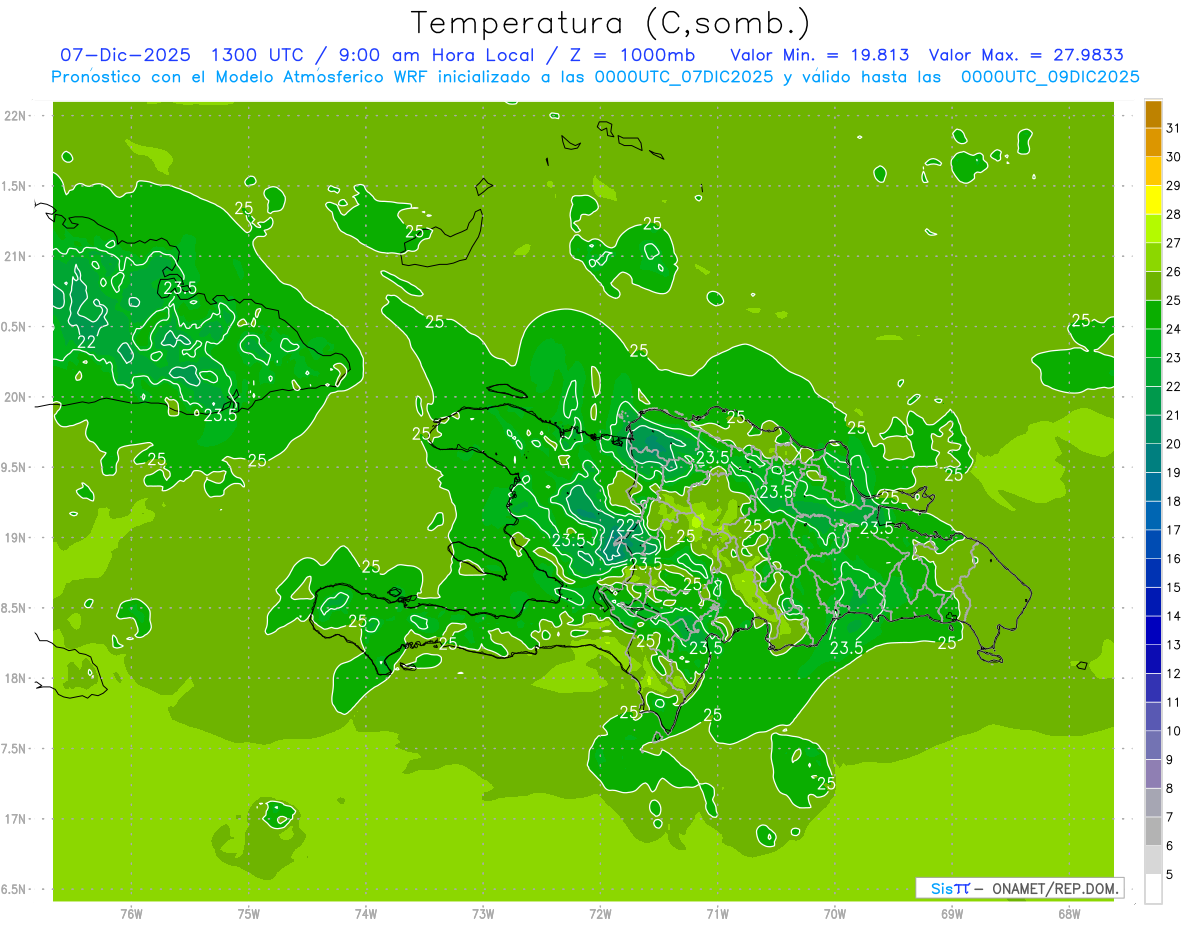The width and height of the screenshot is (1200, 927).
Task: Pick the yellow swatch between 28 and 29
Action: pos(1153,200)
